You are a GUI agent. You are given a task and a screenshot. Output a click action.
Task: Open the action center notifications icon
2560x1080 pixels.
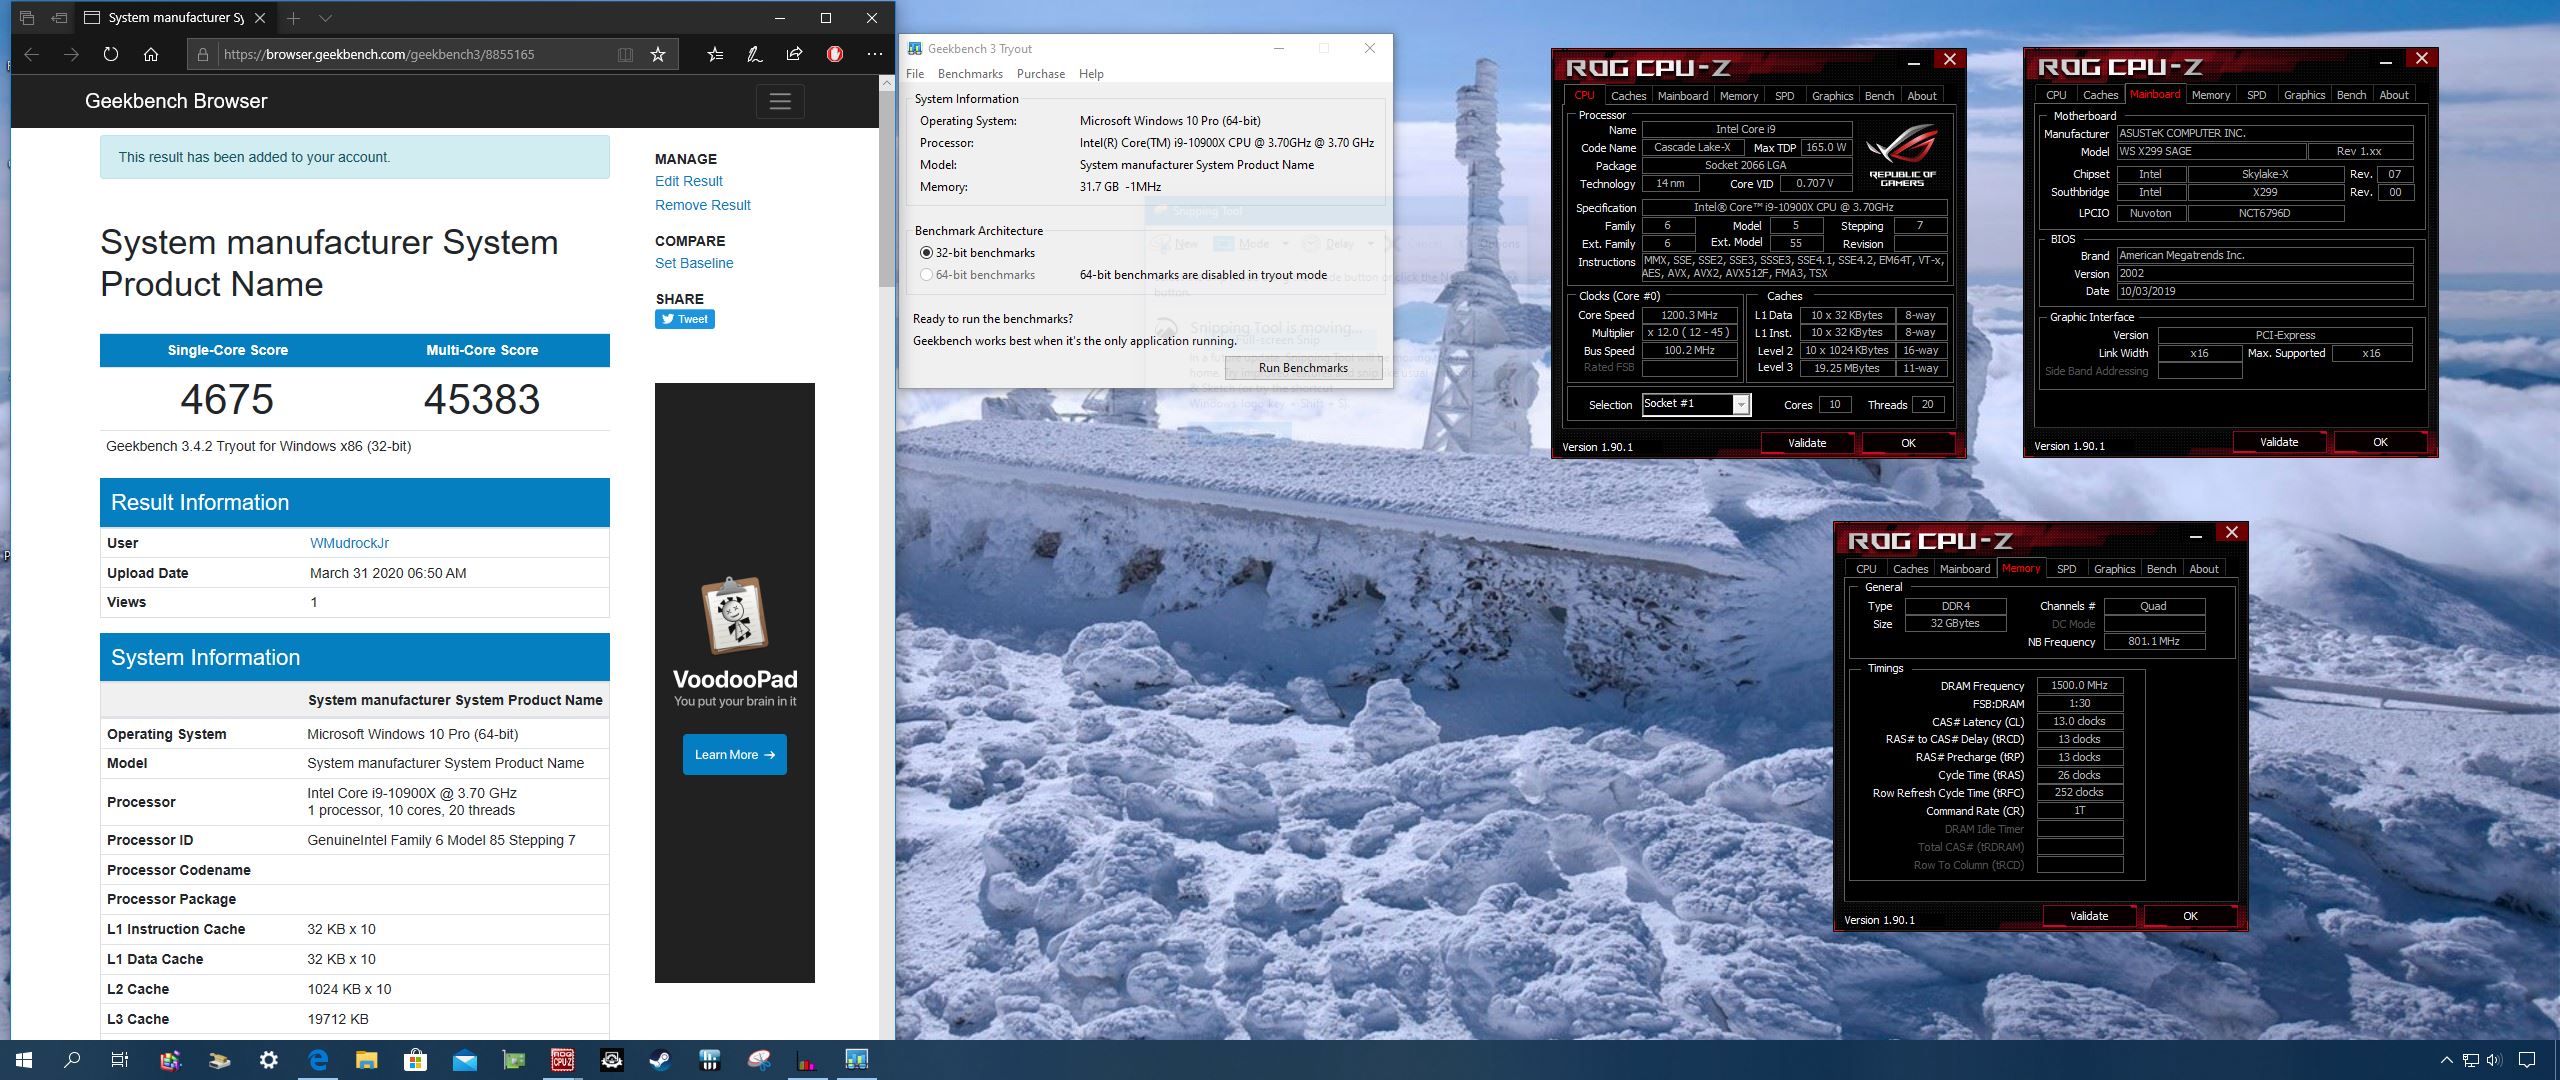click(2527, 1060)
